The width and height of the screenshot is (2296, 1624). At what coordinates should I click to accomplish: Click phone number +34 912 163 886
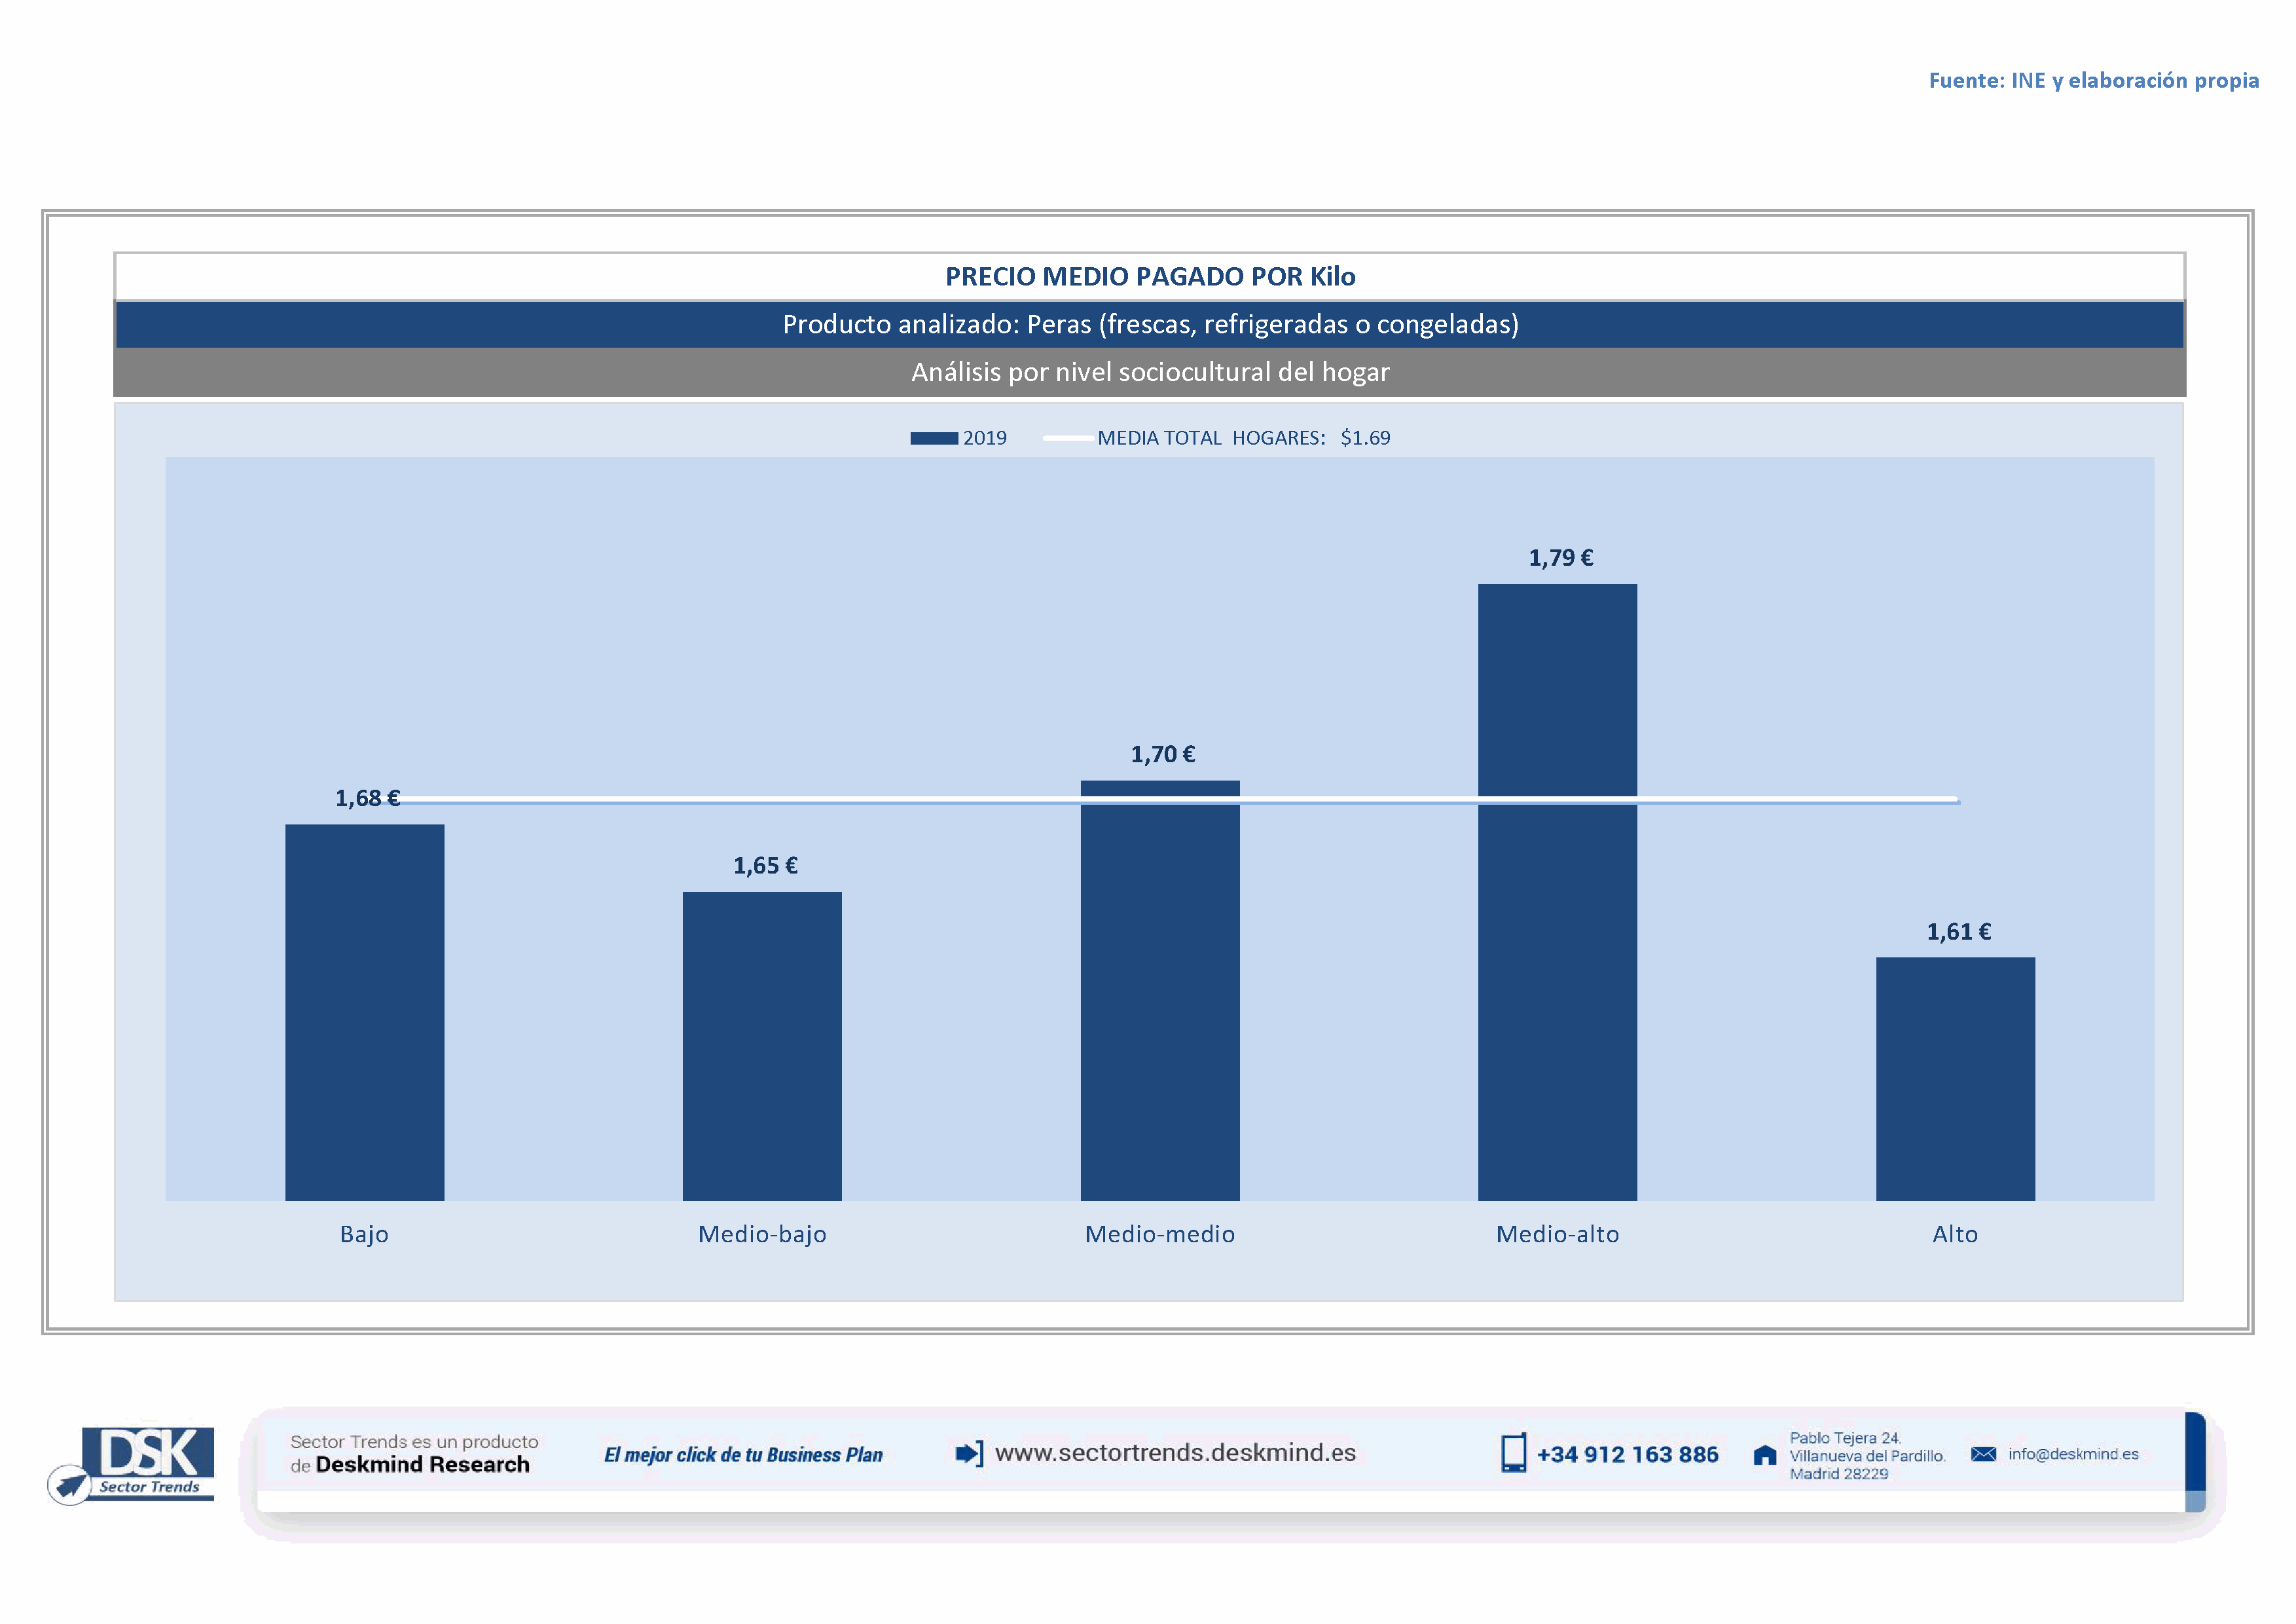pos(1627,1455)
